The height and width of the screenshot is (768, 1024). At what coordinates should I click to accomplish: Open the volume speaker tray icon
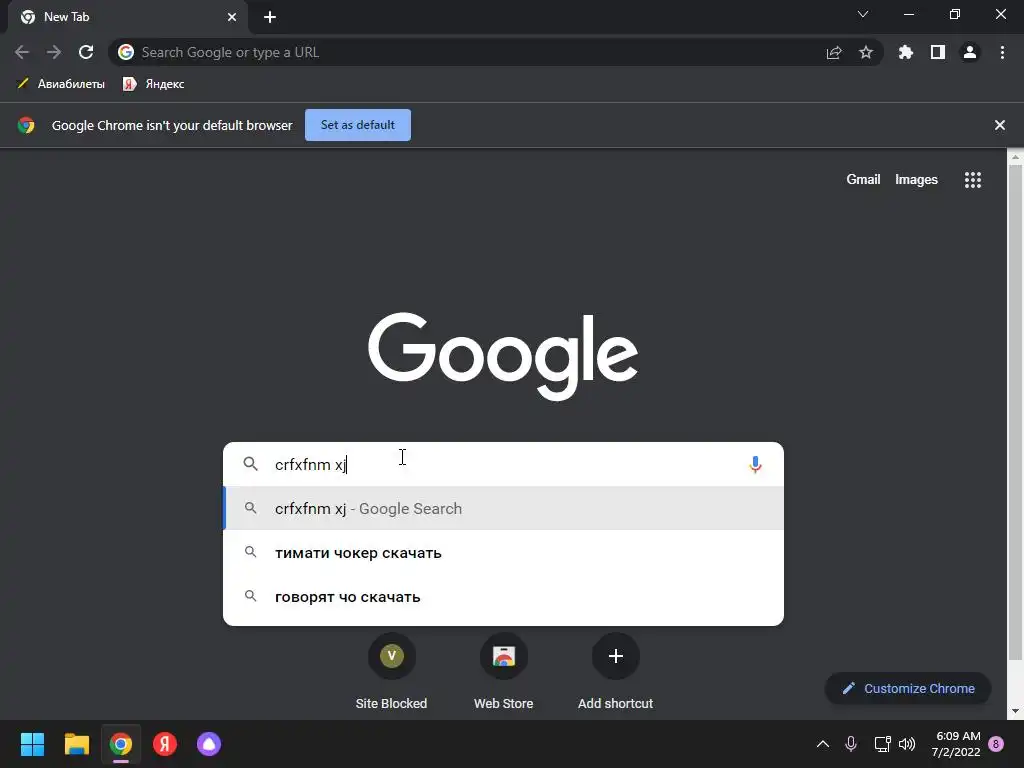(x=907, y=744)
